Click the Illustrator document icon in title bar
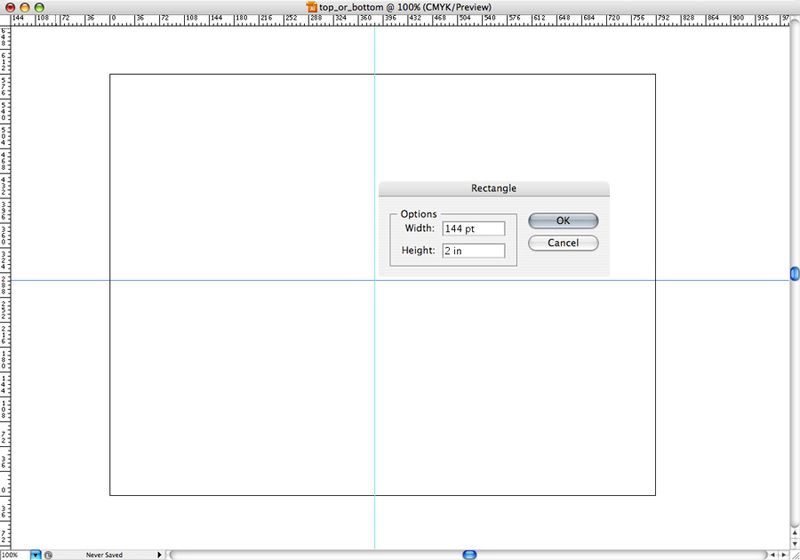The image size is (800, 560). click(311, 6)
